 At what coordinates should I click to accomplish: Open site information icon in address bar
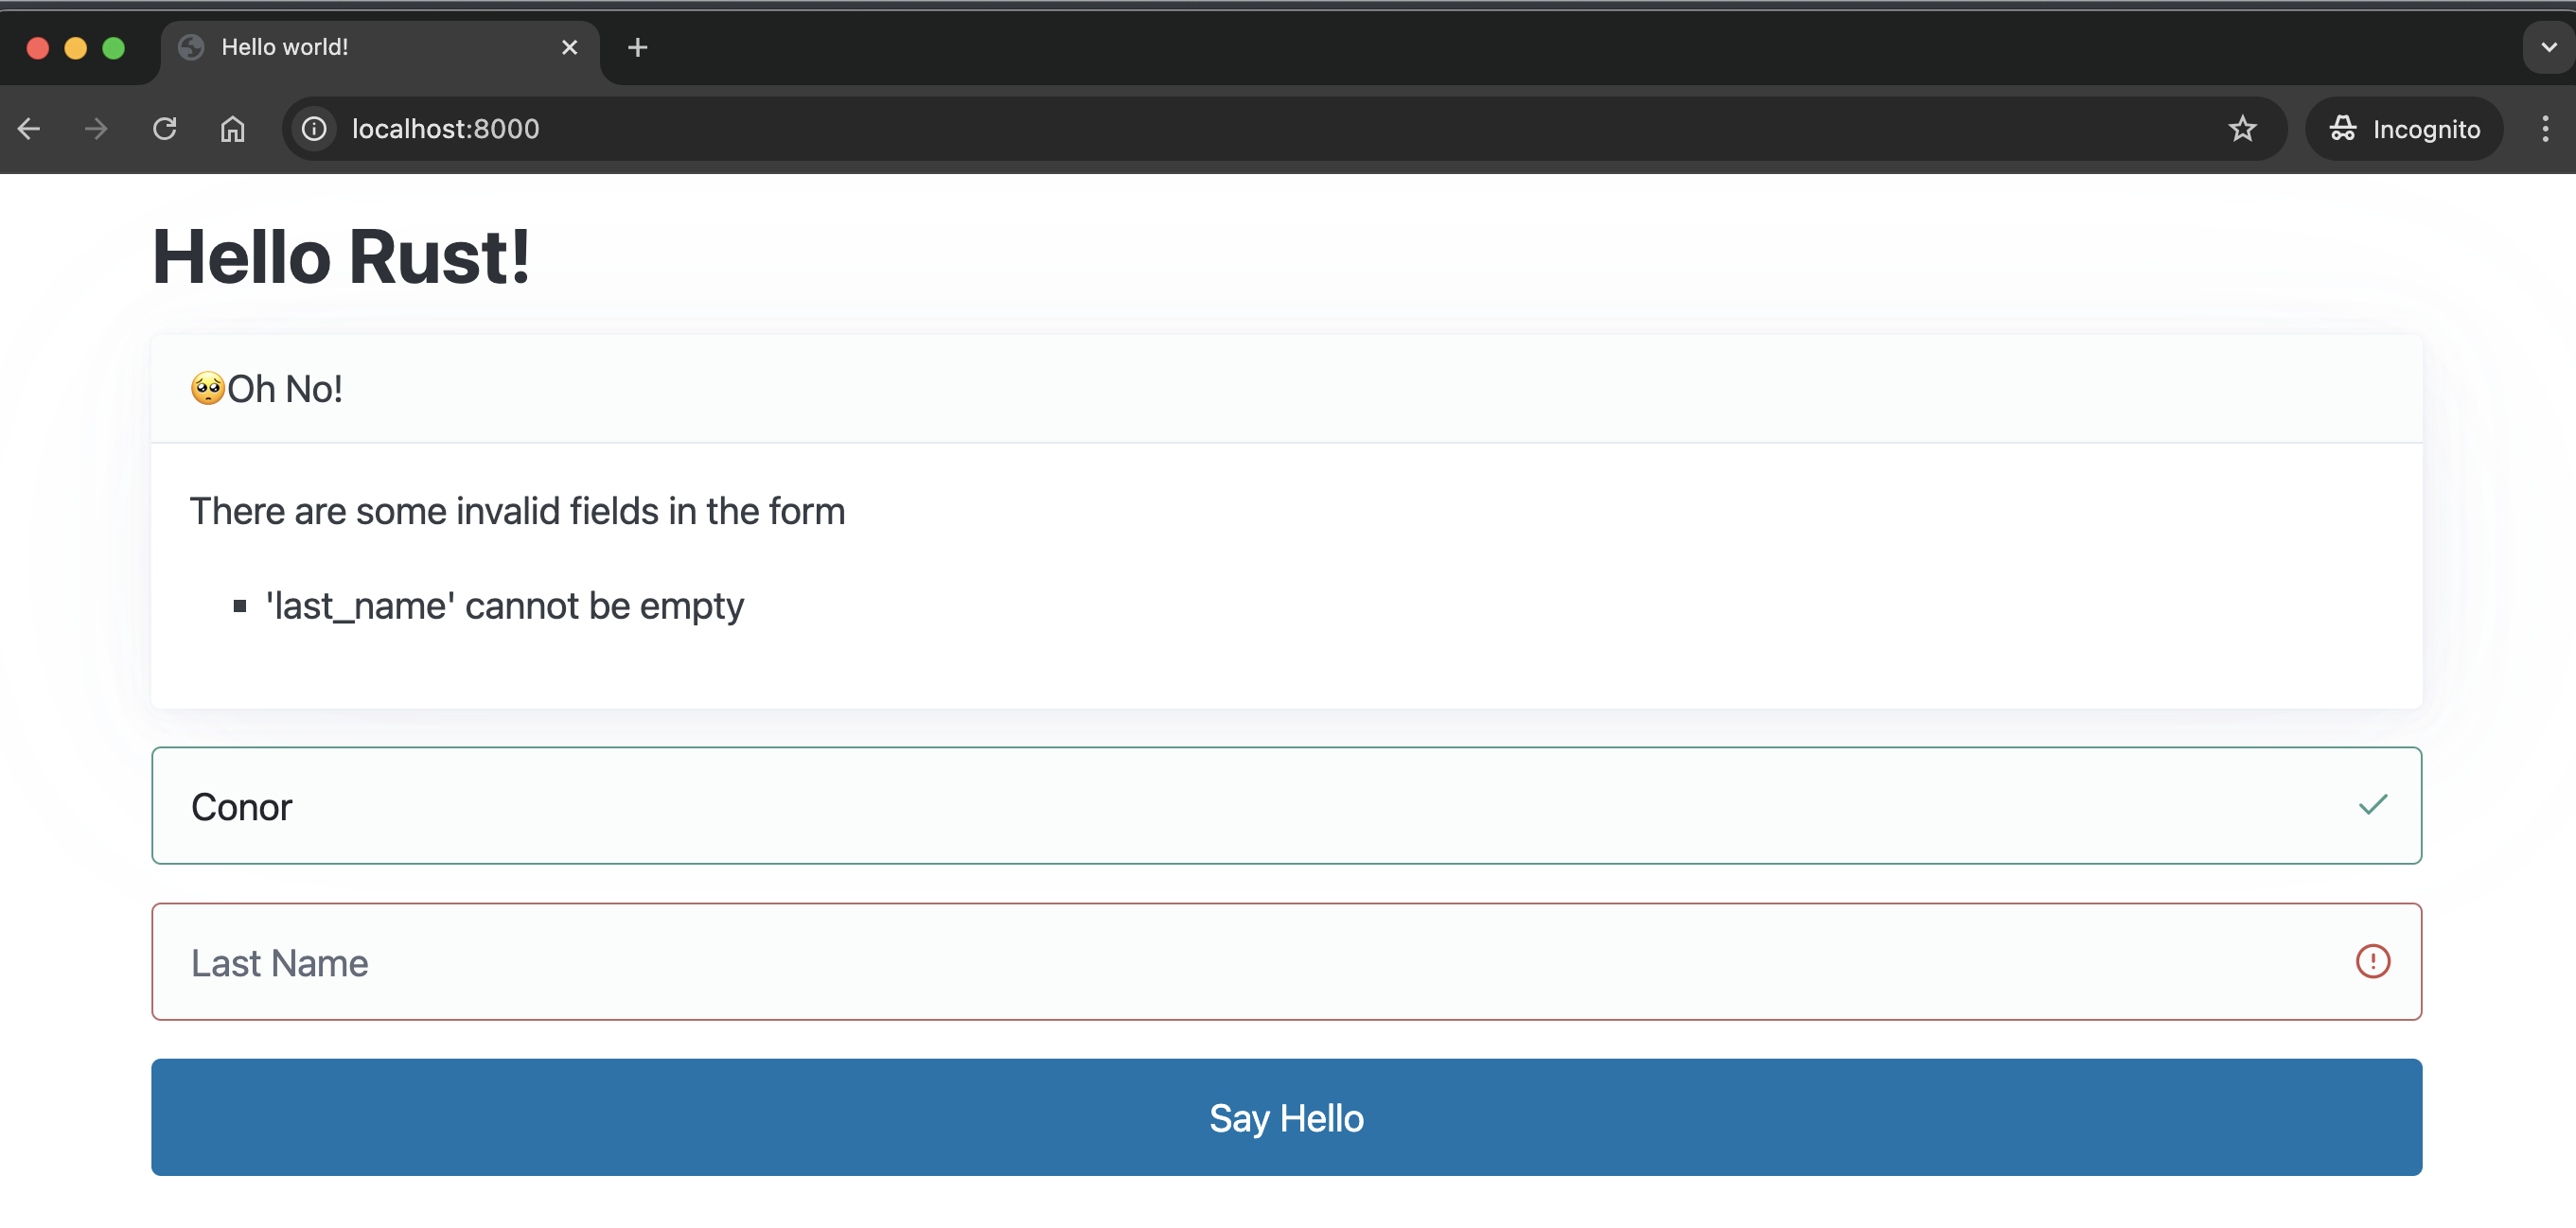[314, 129]
